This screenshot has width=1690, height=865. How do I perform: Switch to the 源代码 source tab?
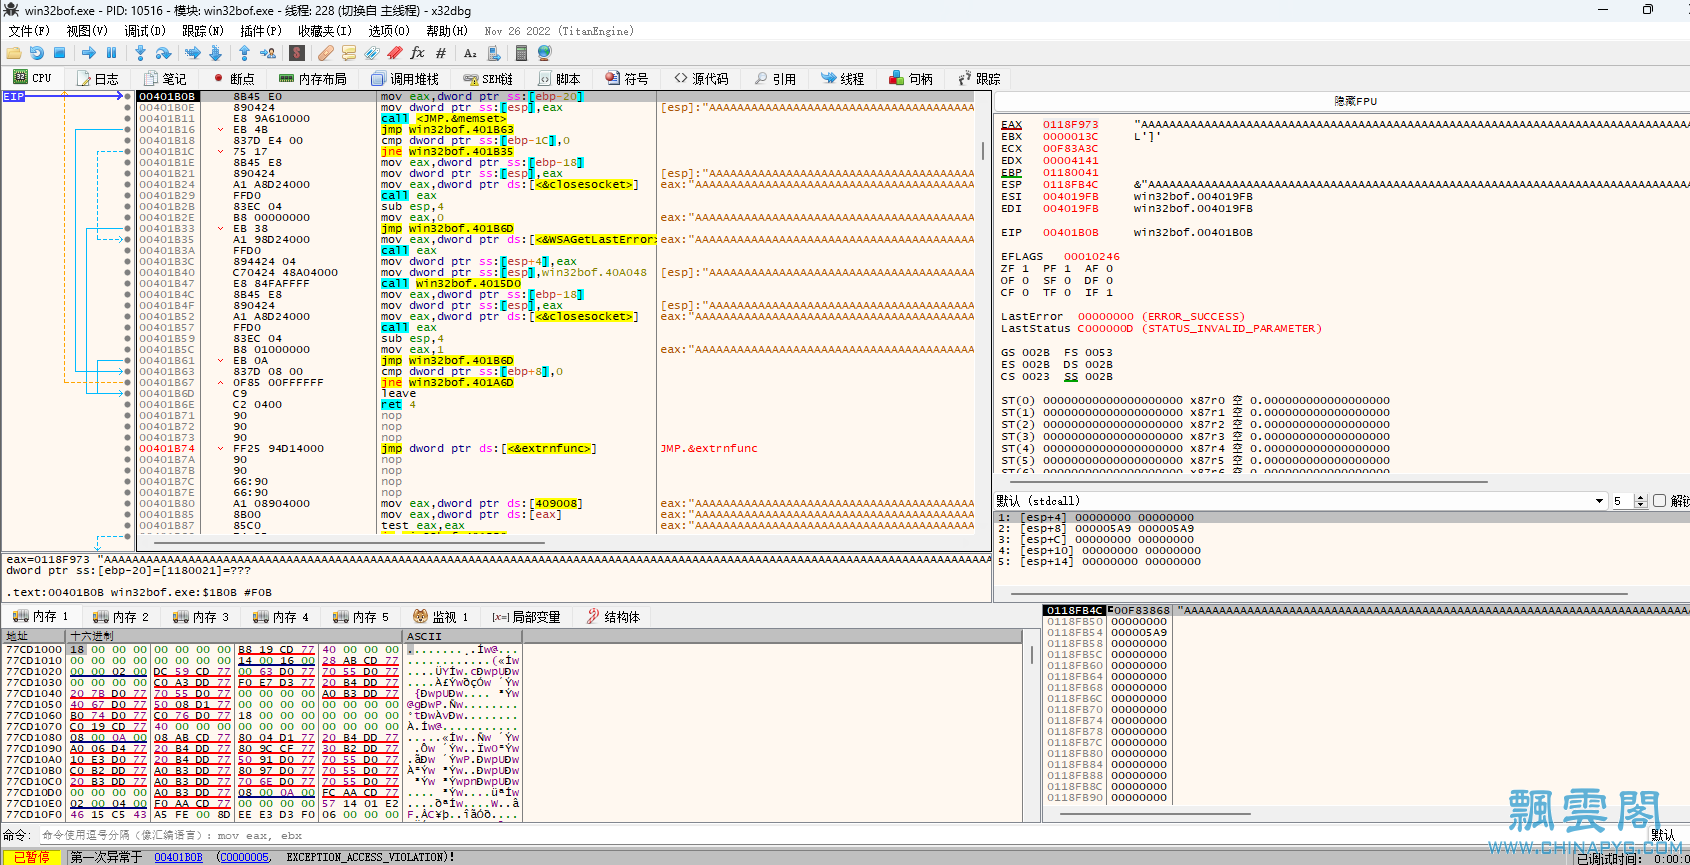[x=701, y=78]
